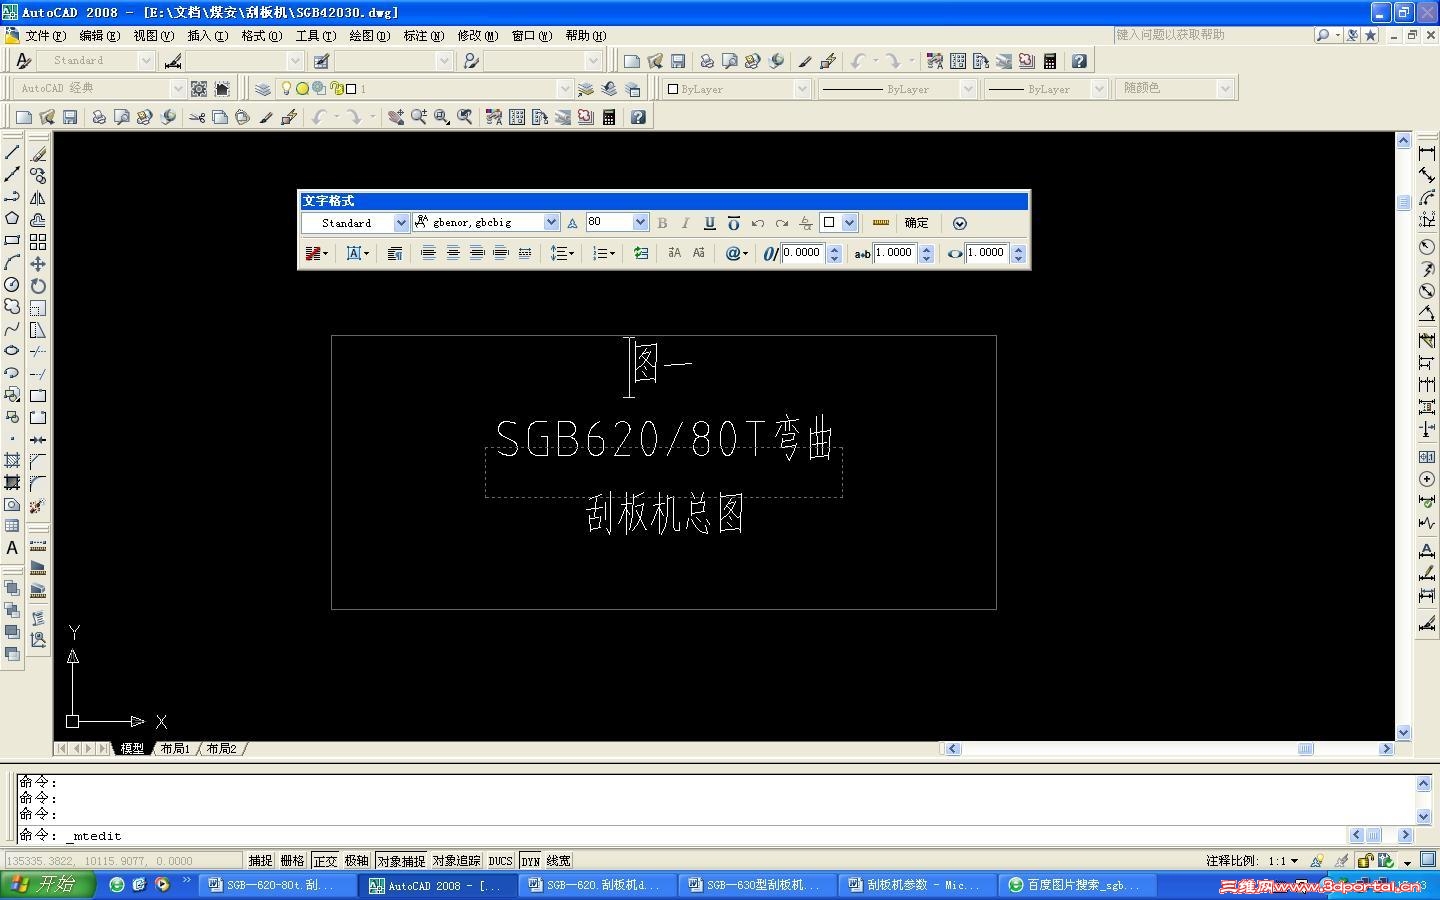Click the 确定 button in text format toolbar
Viewport: 1440px width, 900px height.
coord(916,223)
